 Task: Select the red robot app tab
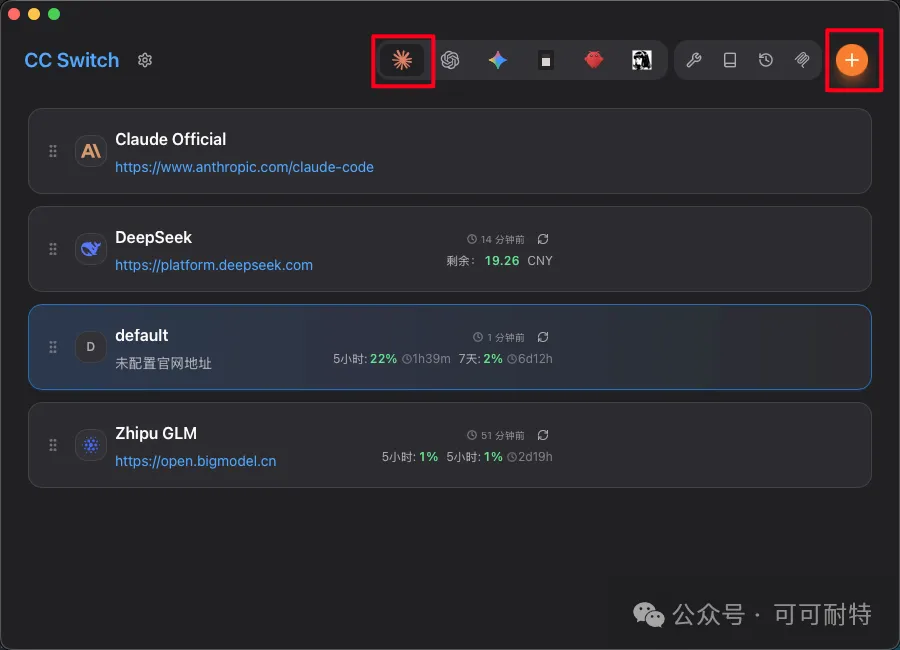point(594,60)
